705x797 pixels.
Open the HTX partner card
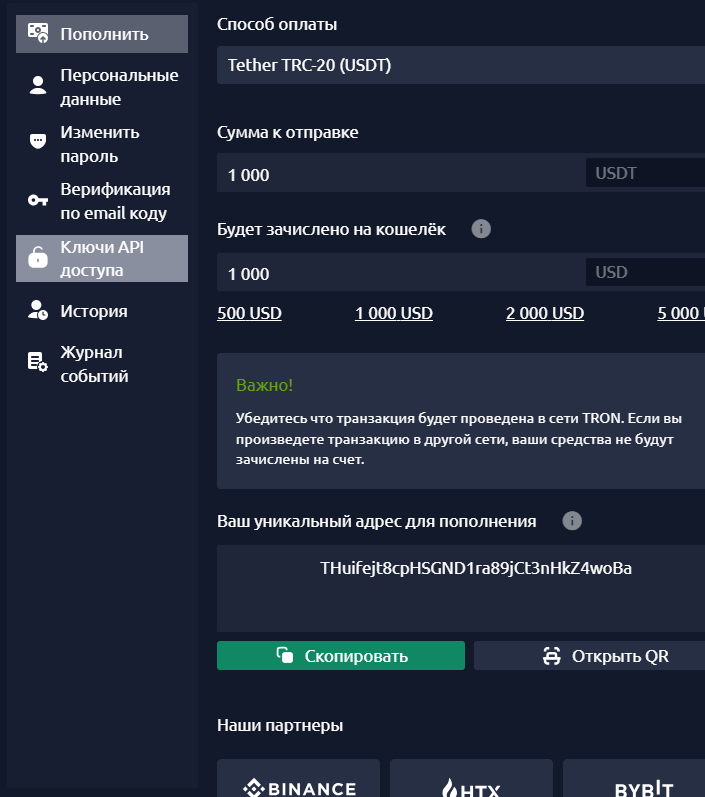click(x=471, y=778)
